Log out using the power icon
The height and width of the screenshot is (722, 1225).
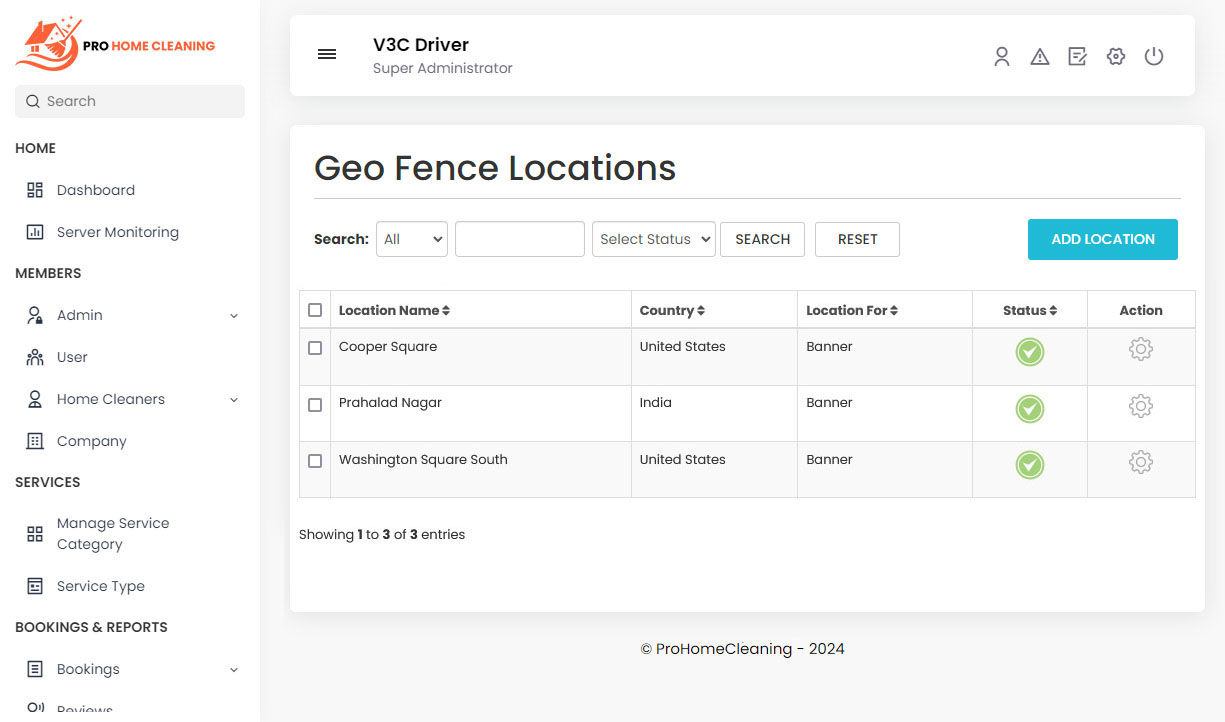coord(1154,56)
